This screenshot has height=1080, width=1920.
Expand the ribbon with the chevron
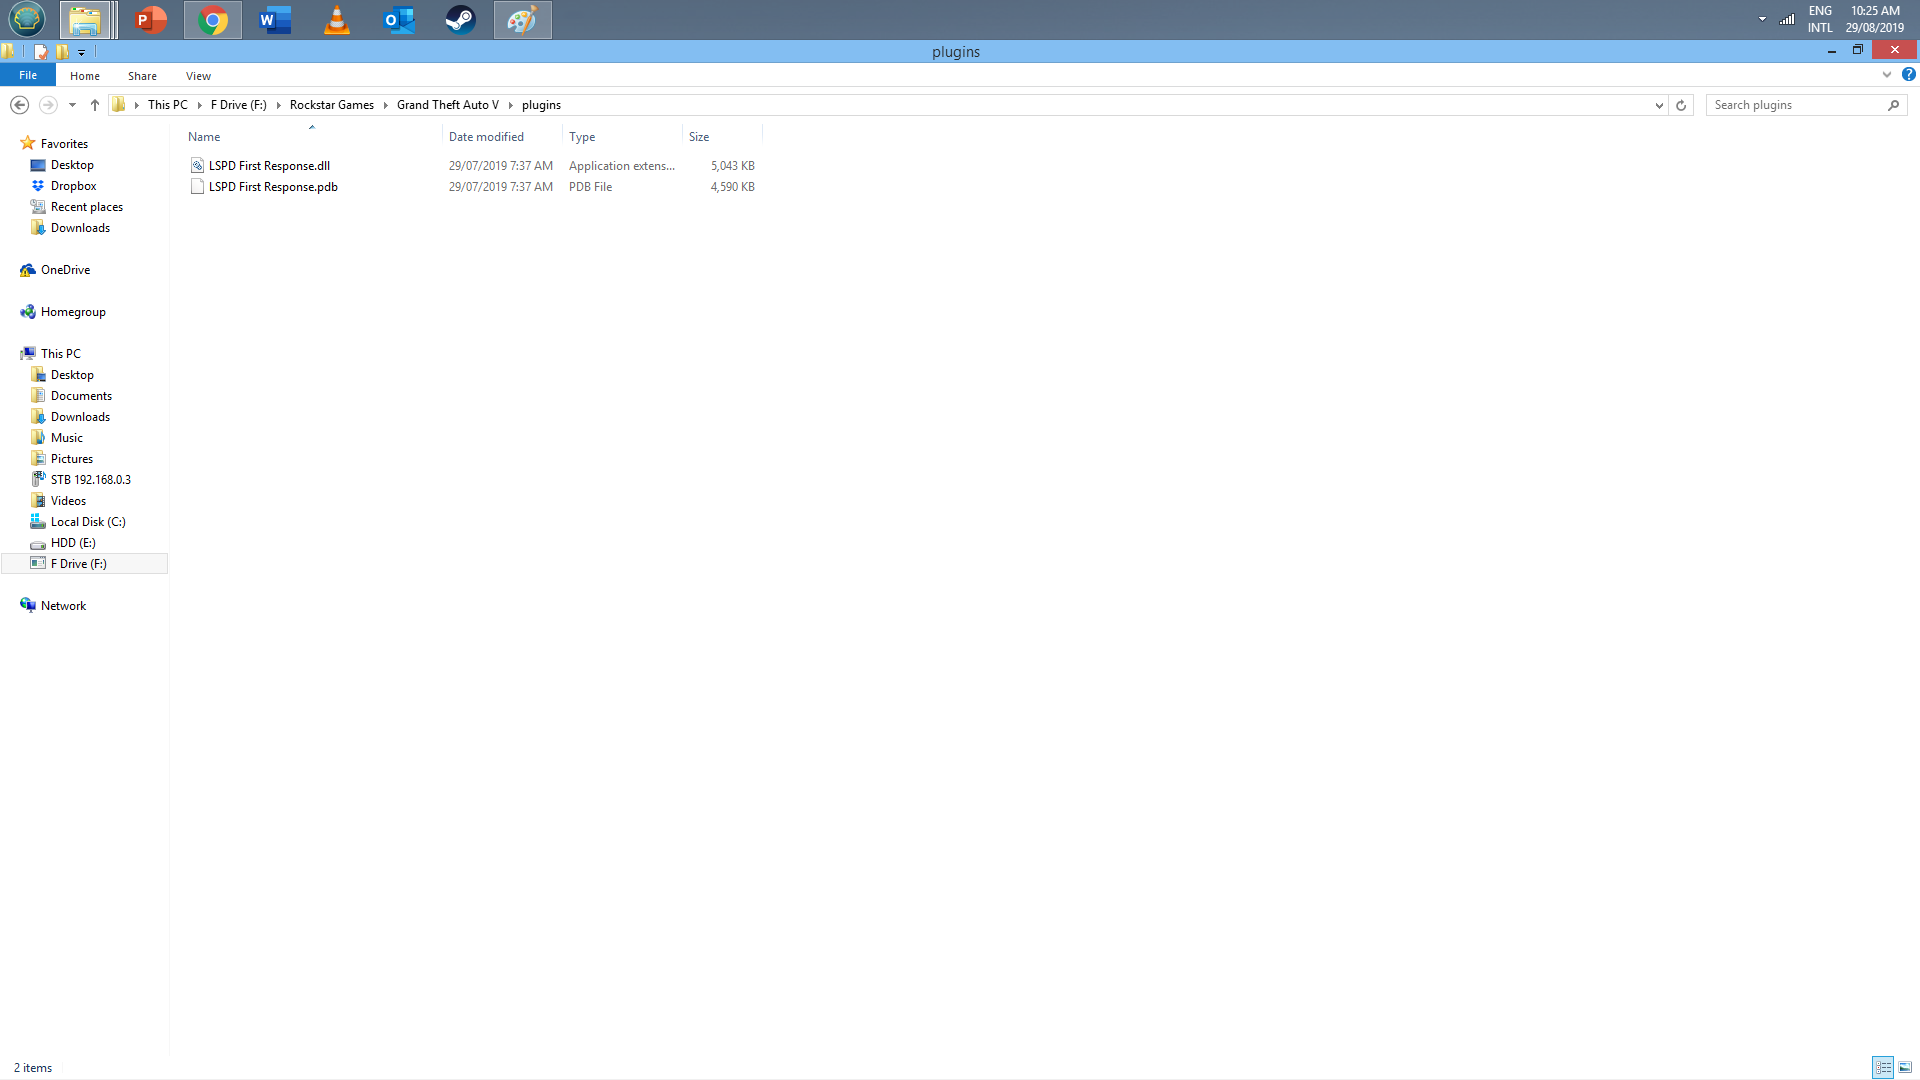(1887, 75)
